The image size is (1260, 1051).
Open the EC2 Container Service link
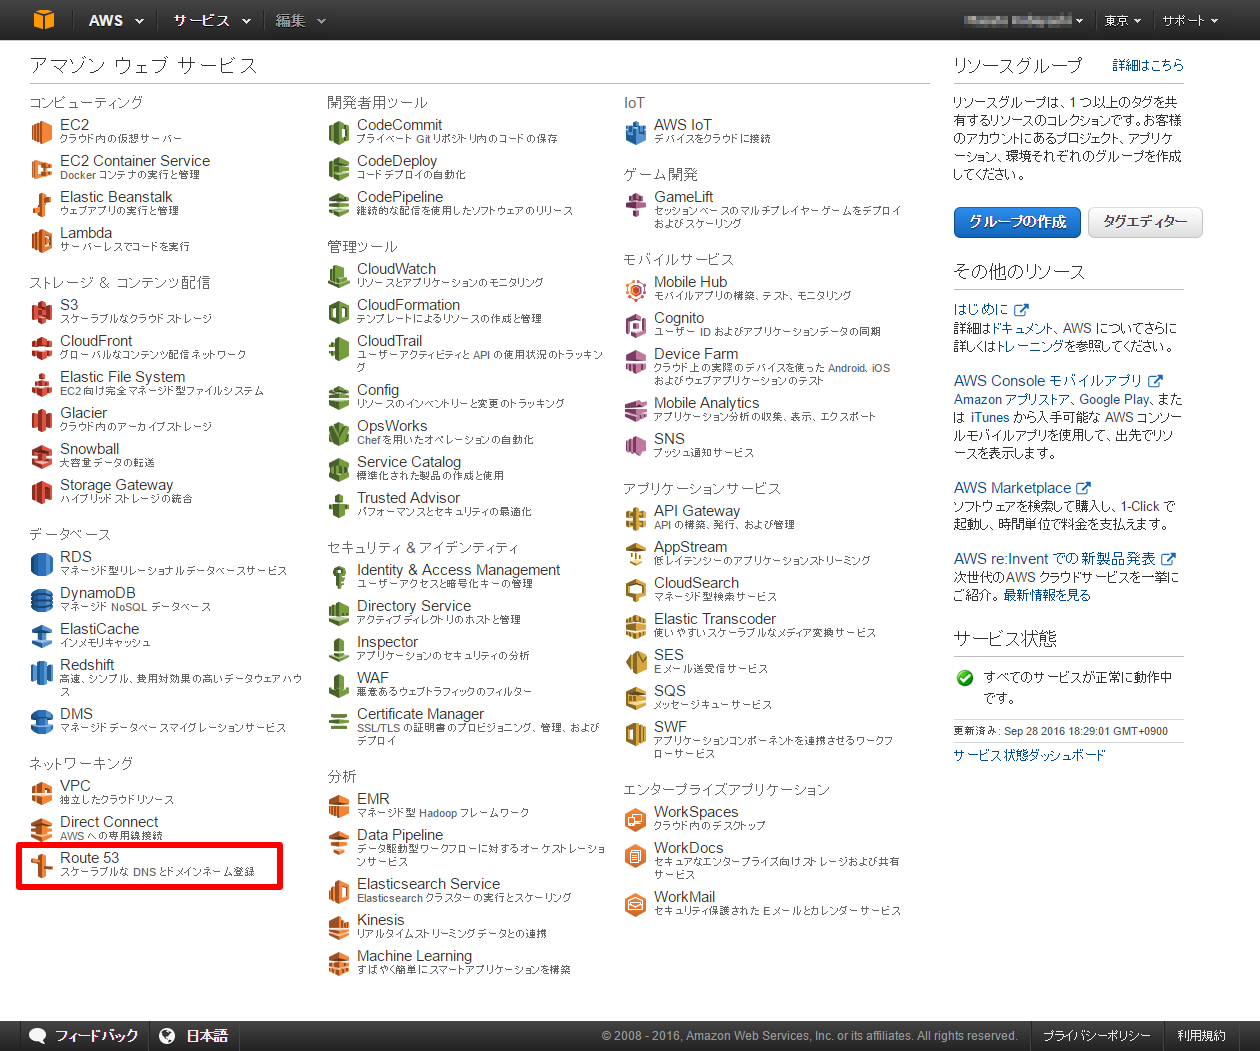[x=135, y=161]
